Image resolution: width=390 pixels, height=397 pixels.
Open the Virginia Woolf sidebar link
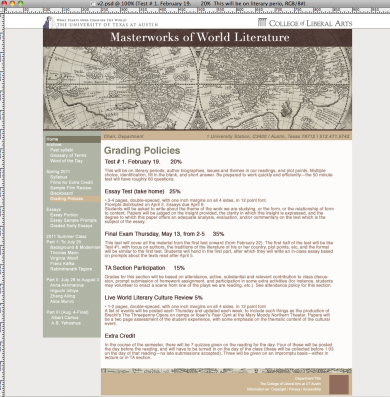click(x=64, y=258)
